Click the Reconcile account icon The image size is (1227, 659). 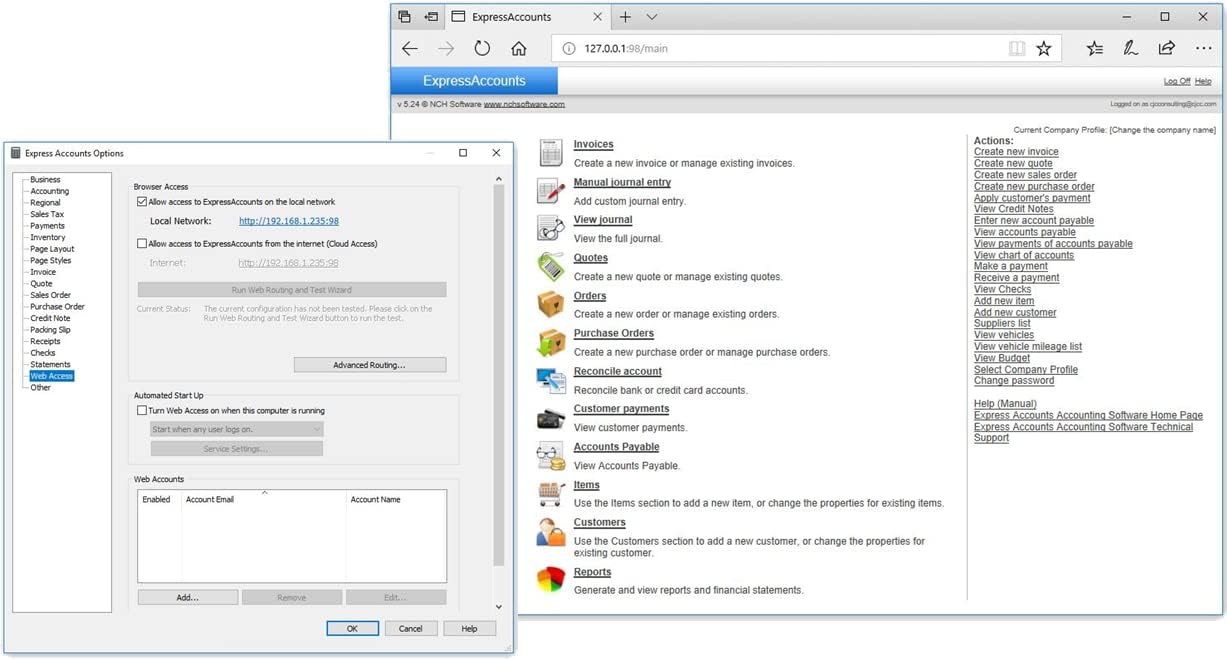(x=550, y=380)
